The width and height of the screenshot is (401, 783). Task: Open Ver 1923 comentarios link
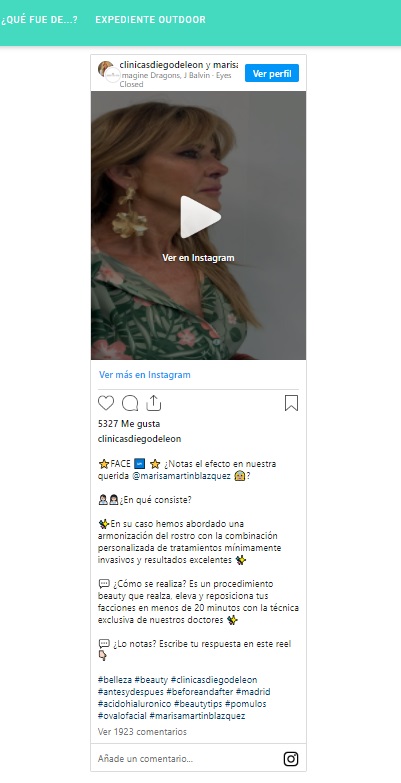tap(142, 732)
